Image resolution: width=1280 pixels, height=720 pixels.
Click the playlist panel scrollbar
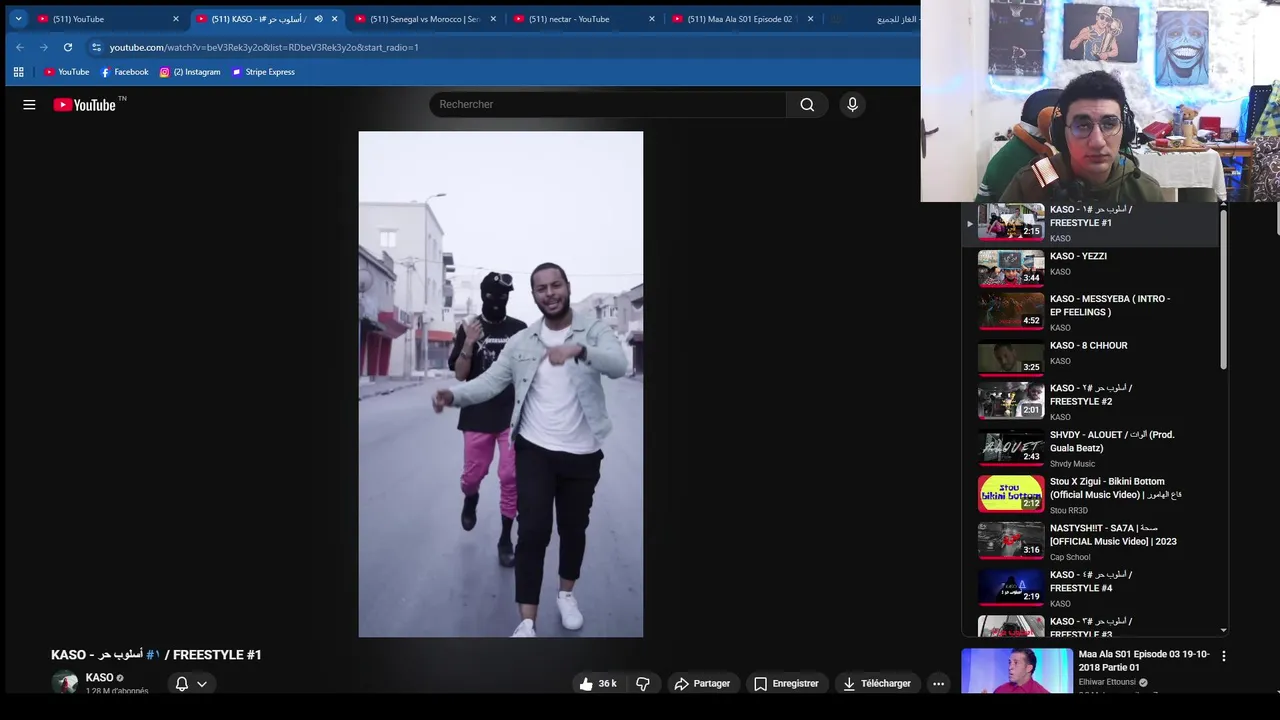pyautogui.click(x=1223, y=290)
